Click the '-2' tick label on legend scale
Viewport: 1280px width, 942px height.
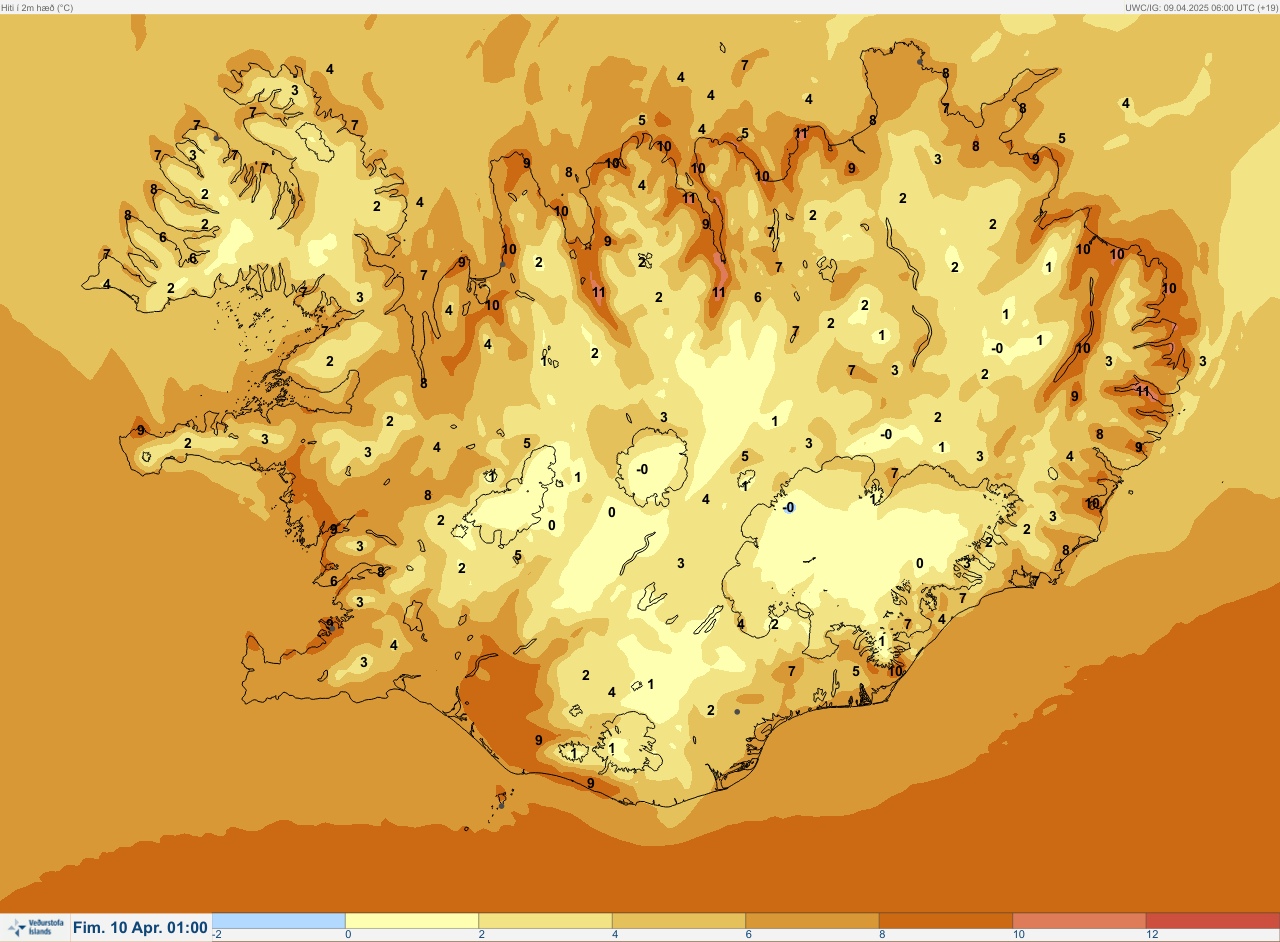click(217, 934)
